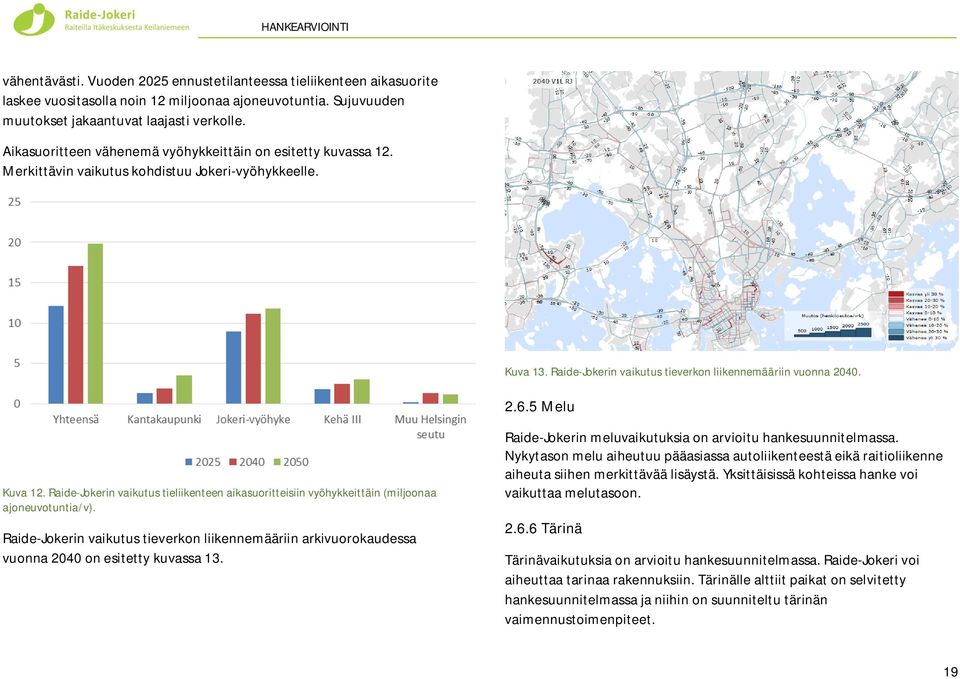Pick the red 2040 bar for Kantakaupunki

pos(165,396)
